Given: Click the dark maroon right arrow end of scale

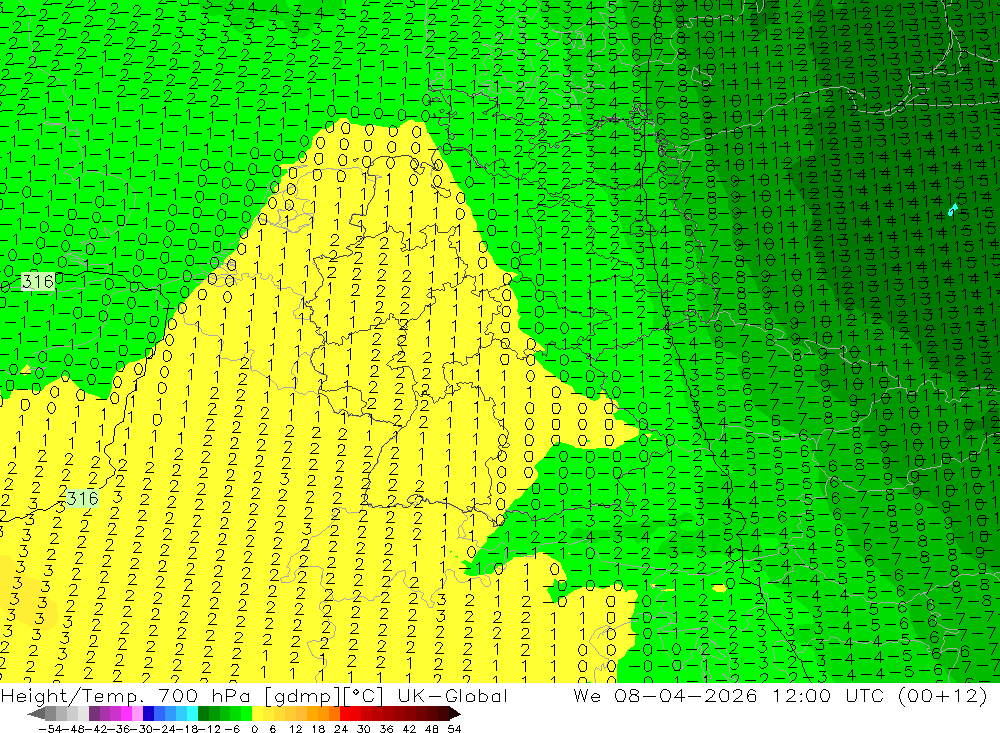Looking at the screenshot, I should (x=454, y=714).
